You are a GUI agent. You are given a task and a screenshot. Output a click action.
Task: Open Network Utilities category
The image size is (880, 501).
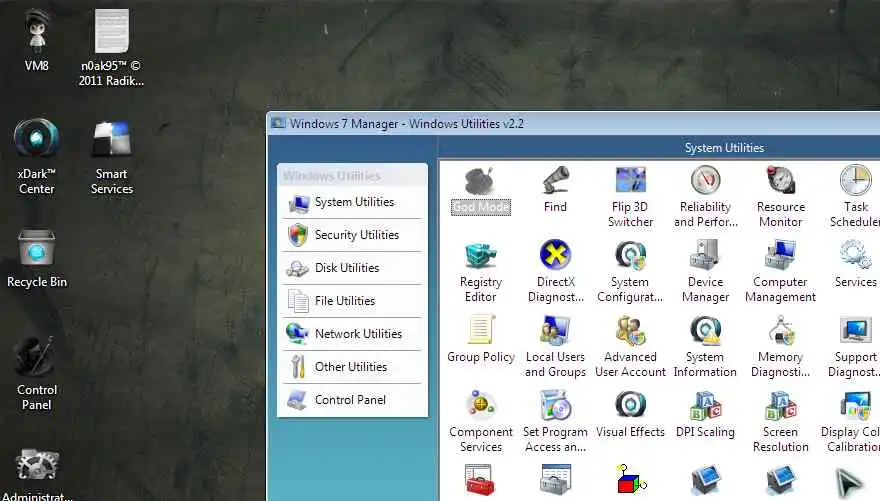[352, 334]
